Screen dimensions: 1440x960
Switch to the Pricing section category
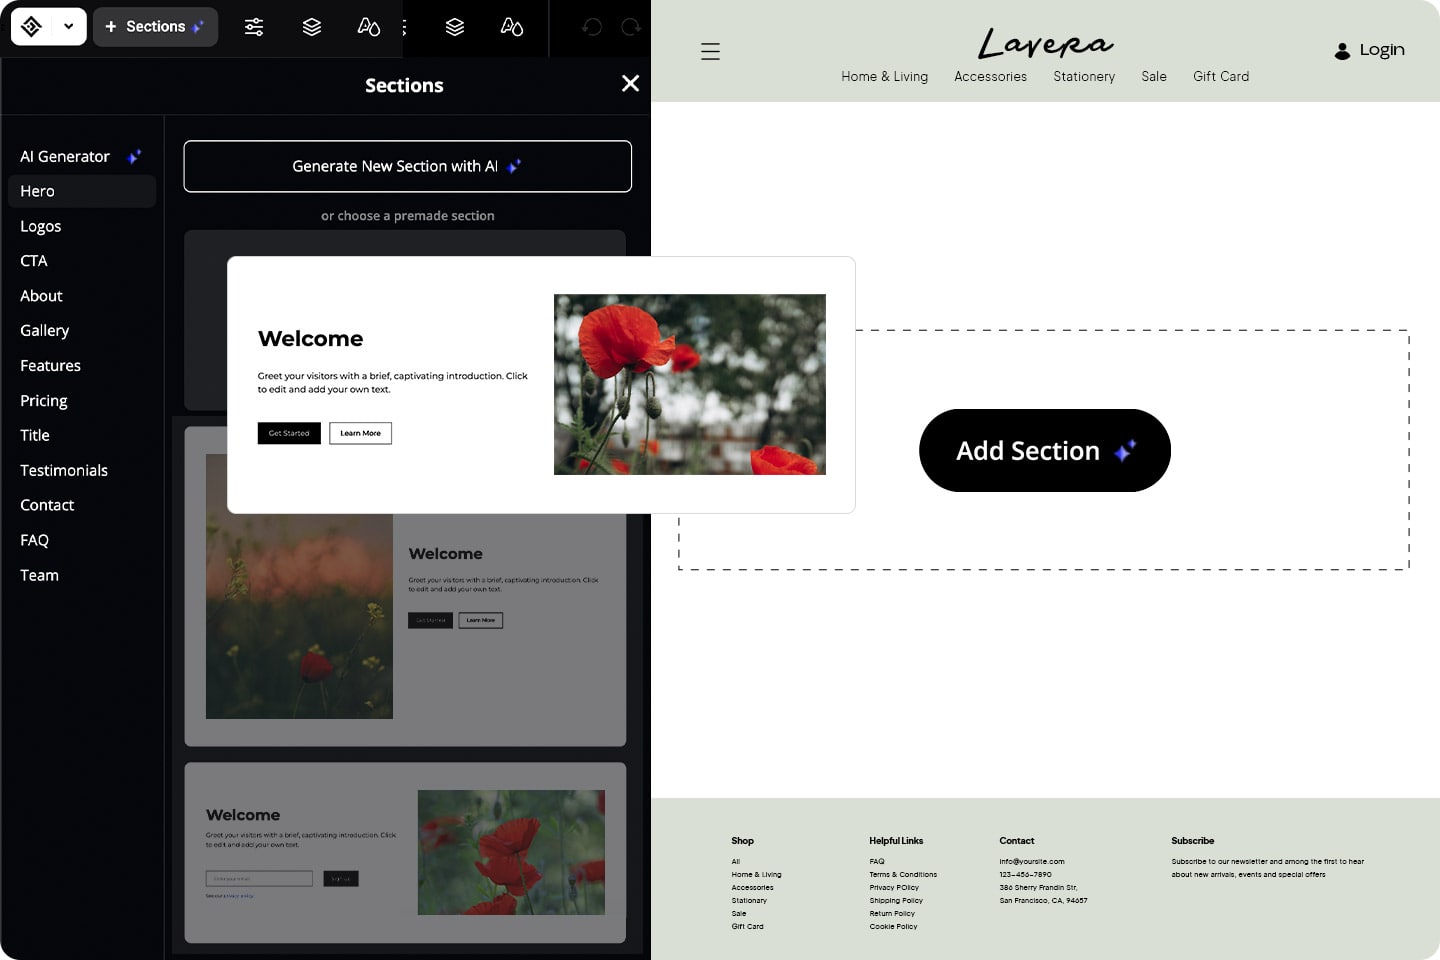point(44,401)
